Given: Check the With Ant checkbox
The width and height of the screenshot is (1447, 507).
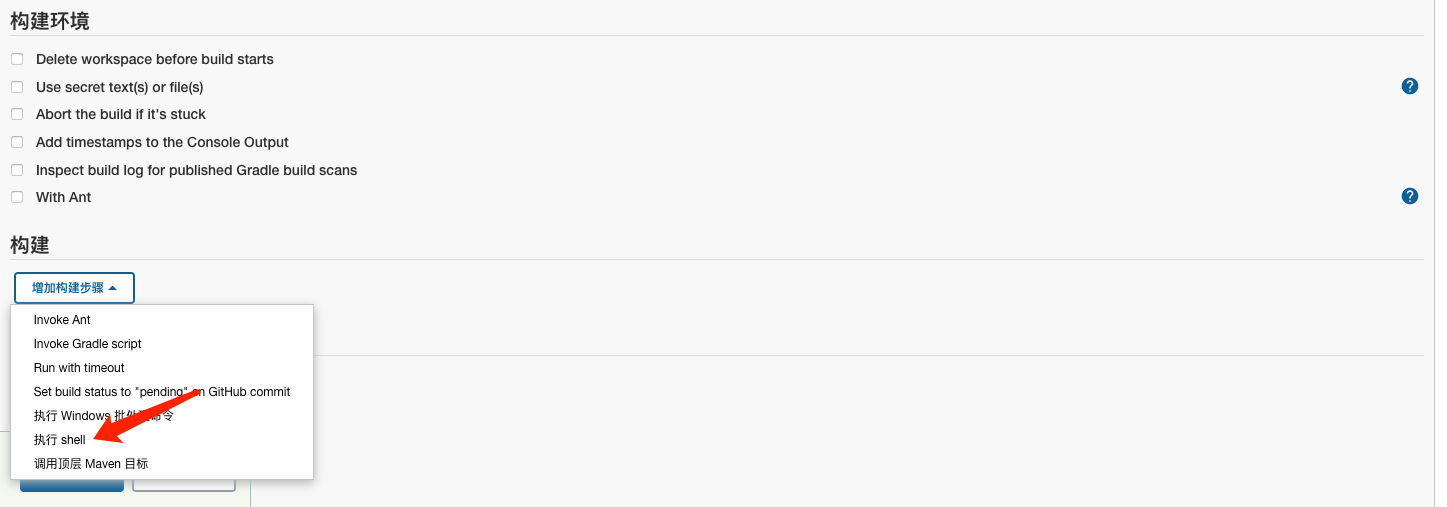Looking at the screenshot, I should click(x=17, y=197).
